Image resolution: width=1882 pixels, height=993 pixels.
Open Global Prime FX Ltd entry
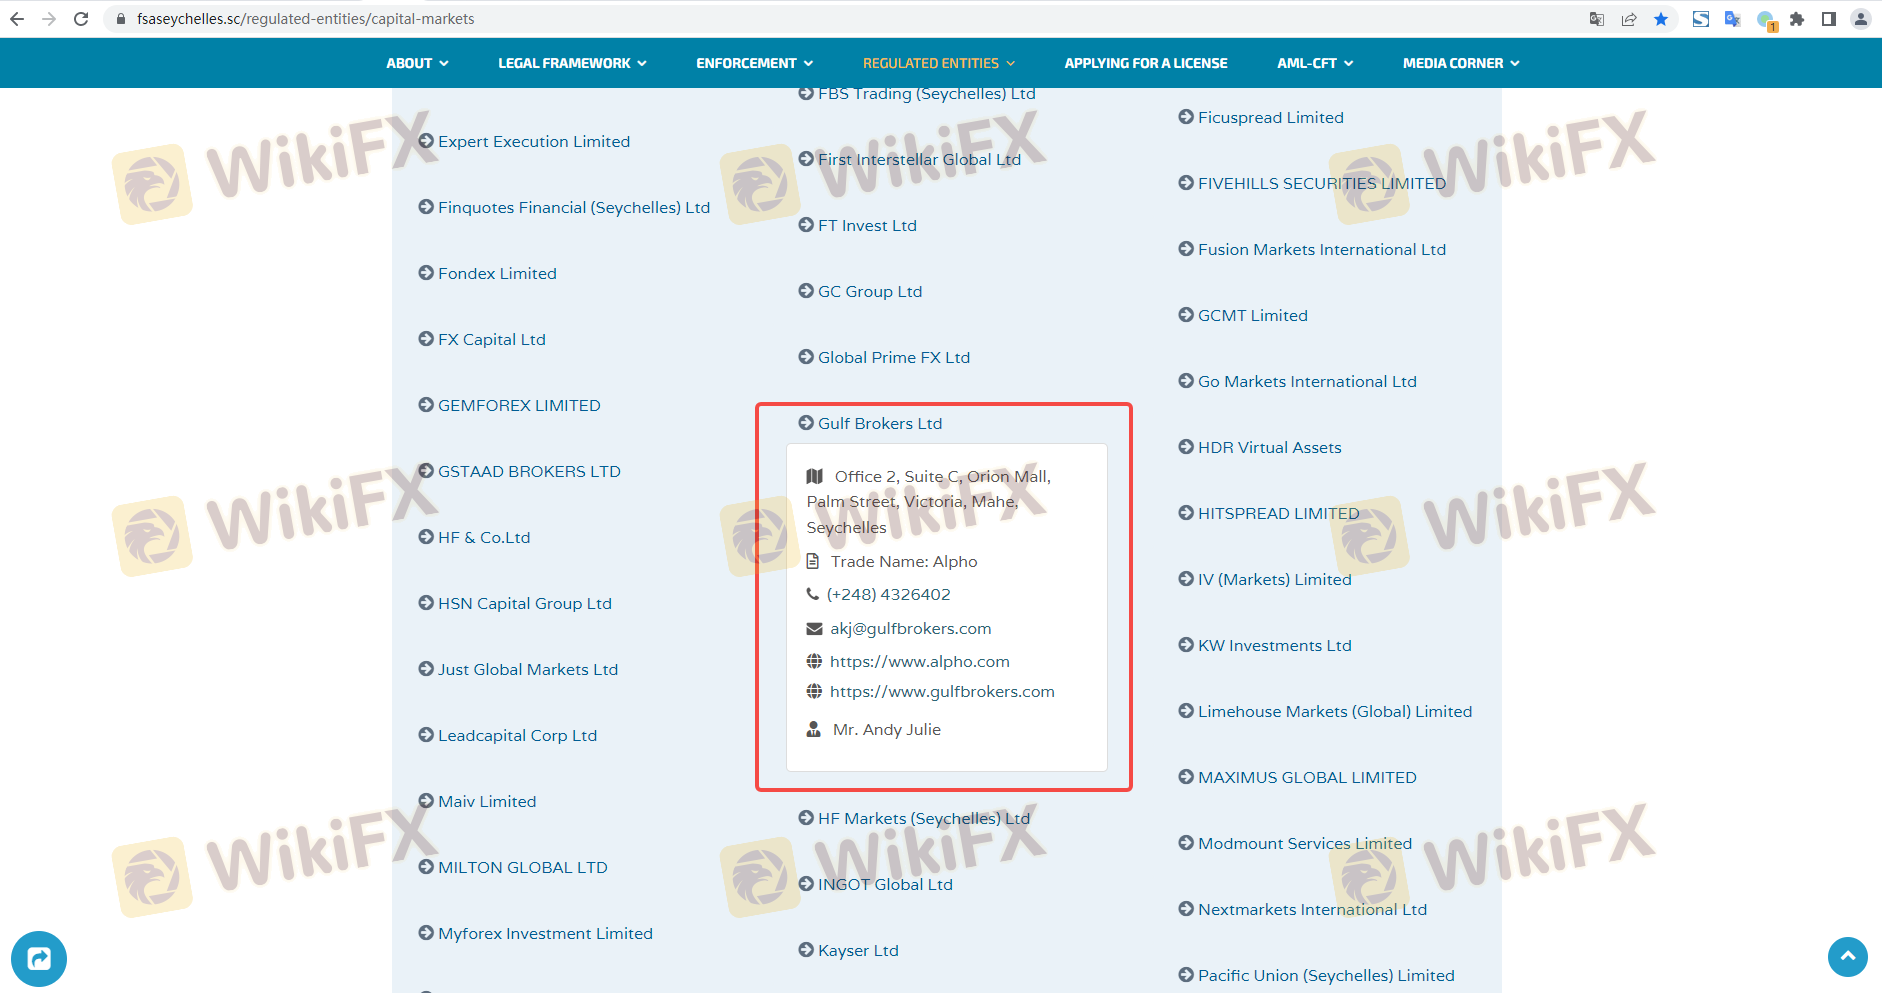(x=894, y=357)
